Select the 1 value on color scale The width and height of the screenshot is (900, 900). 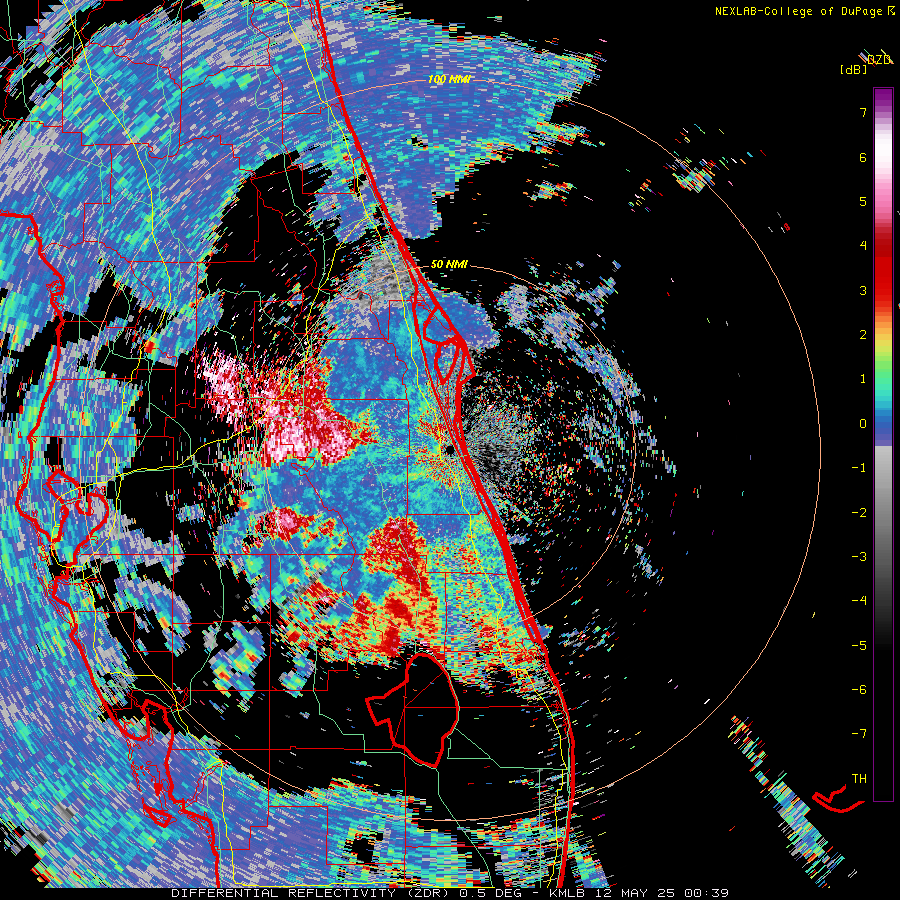pos(863,379)
